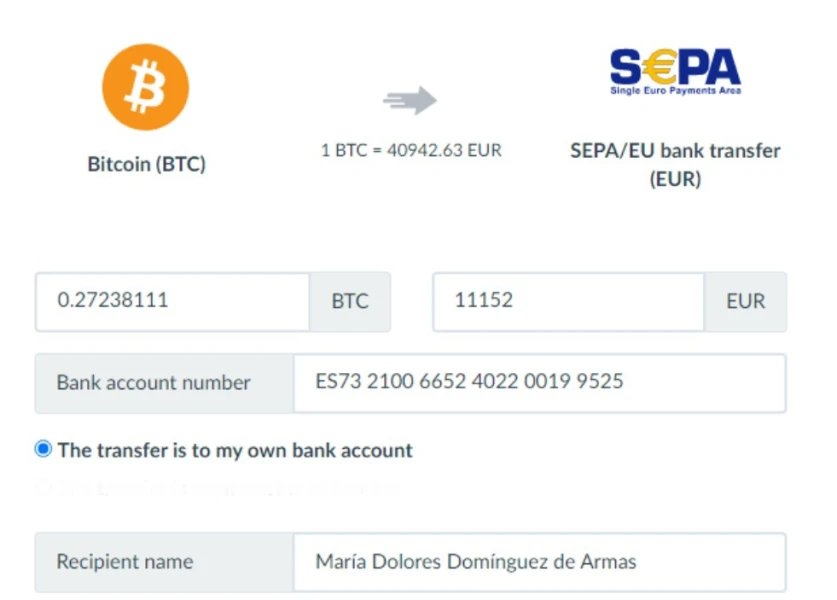The width and height of the screenshot is (837, 600).
Task: Select 'The transfer is to my own bank account' radio
Action: (43, 449)
